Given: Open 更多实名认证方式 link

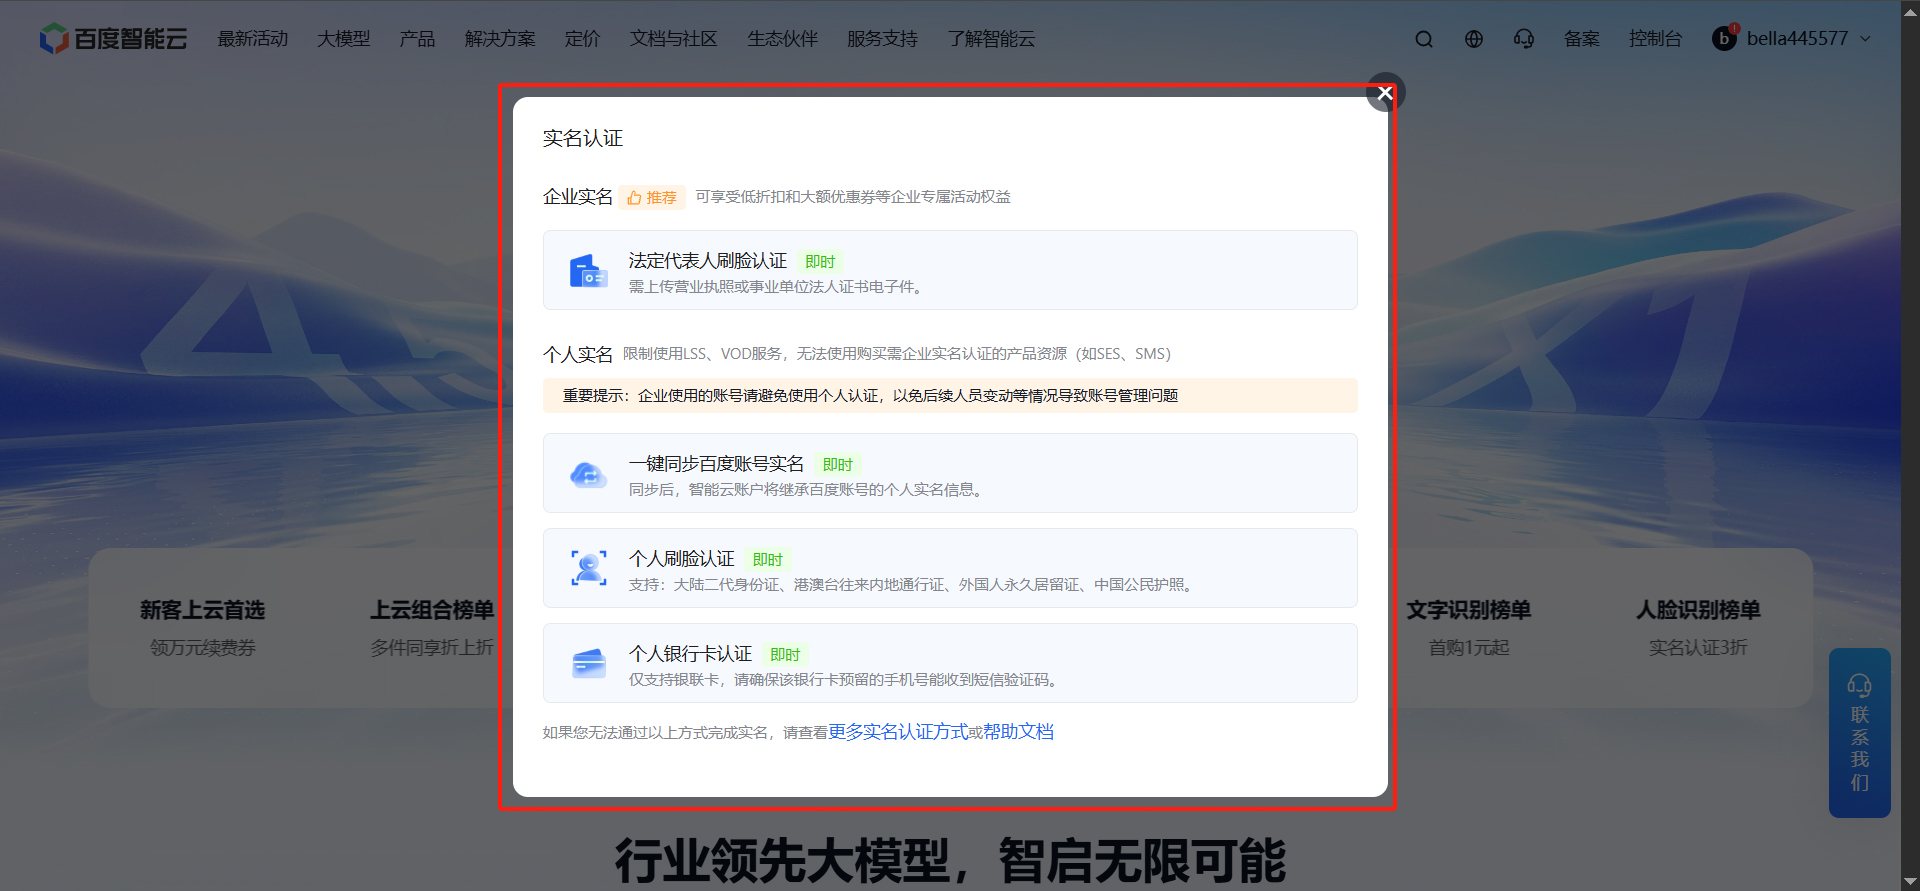Looking at the screenshot, I should [x=898, y=732].
